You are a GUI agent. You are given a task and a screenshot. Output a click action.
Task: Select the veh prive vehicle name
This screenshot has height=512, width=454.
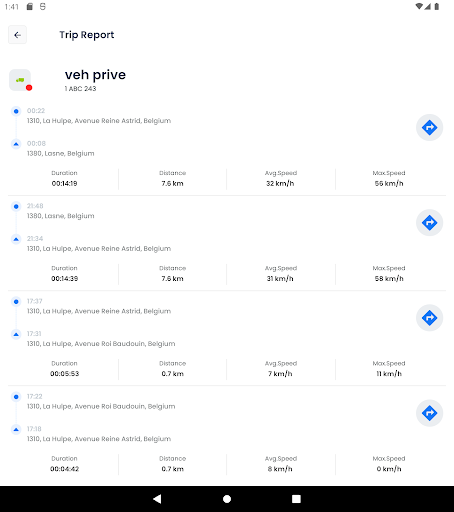tap(95, 75)
